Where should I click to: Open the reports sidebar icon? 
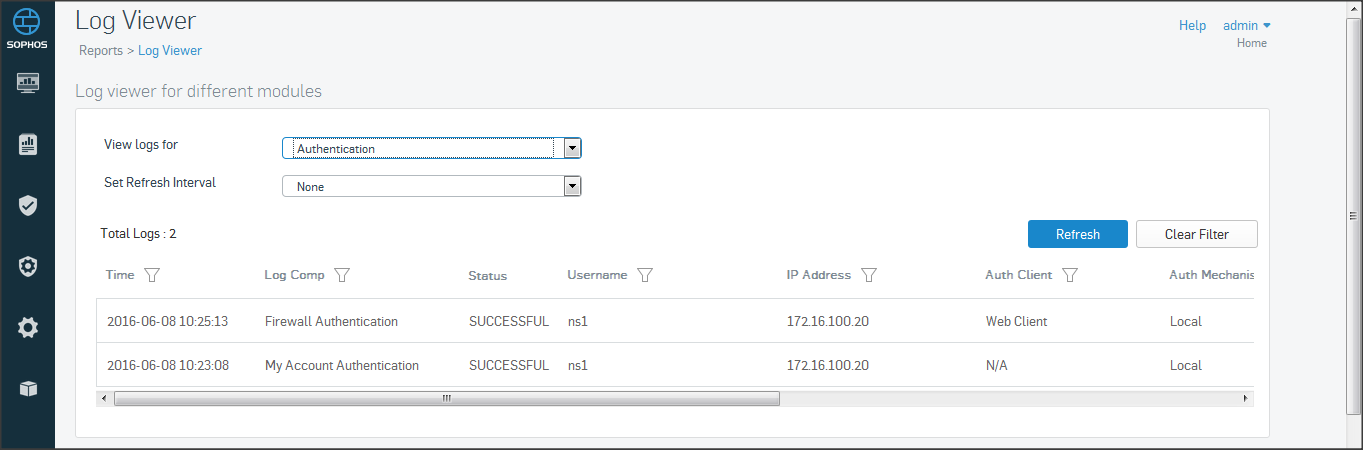[28, 145]
